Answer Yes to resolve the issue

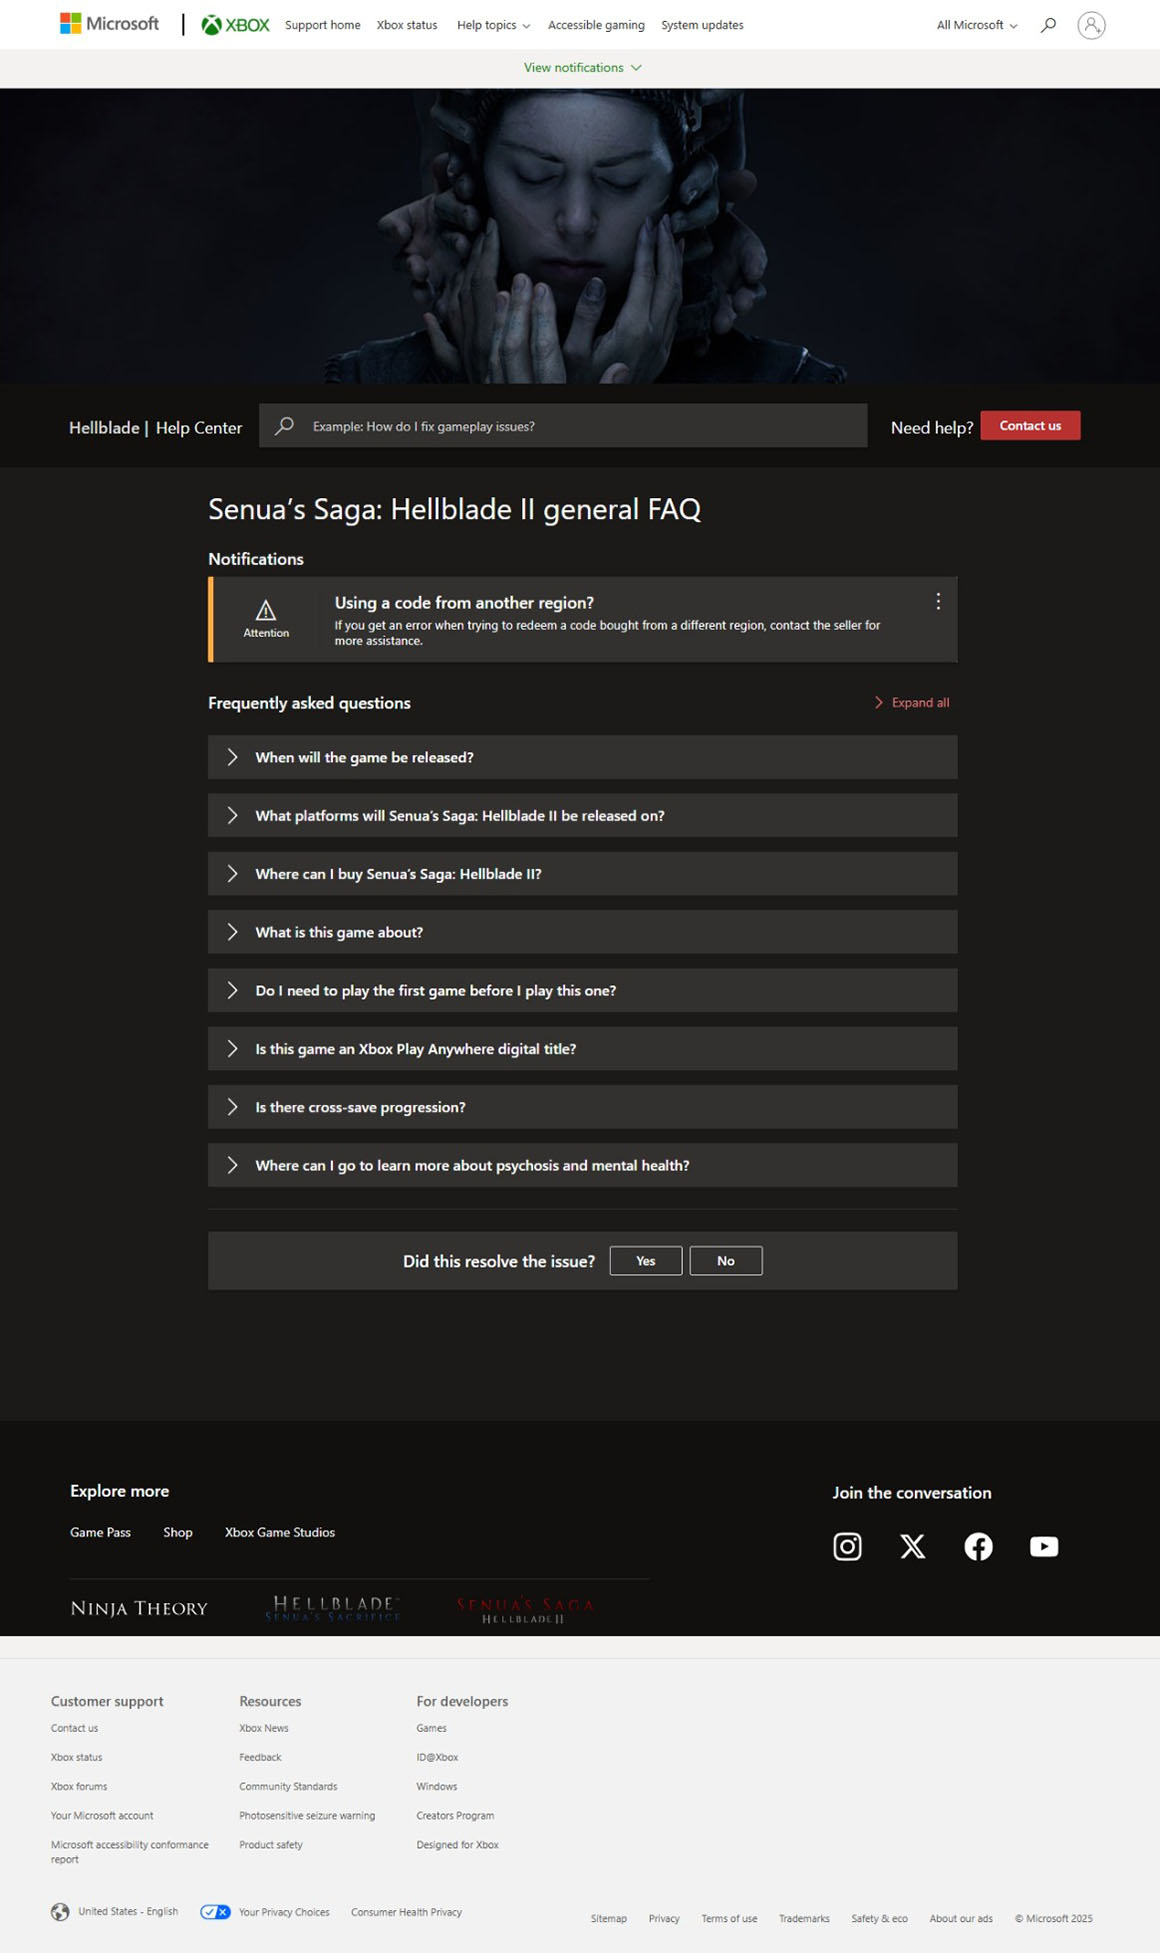pos(645,1261)
